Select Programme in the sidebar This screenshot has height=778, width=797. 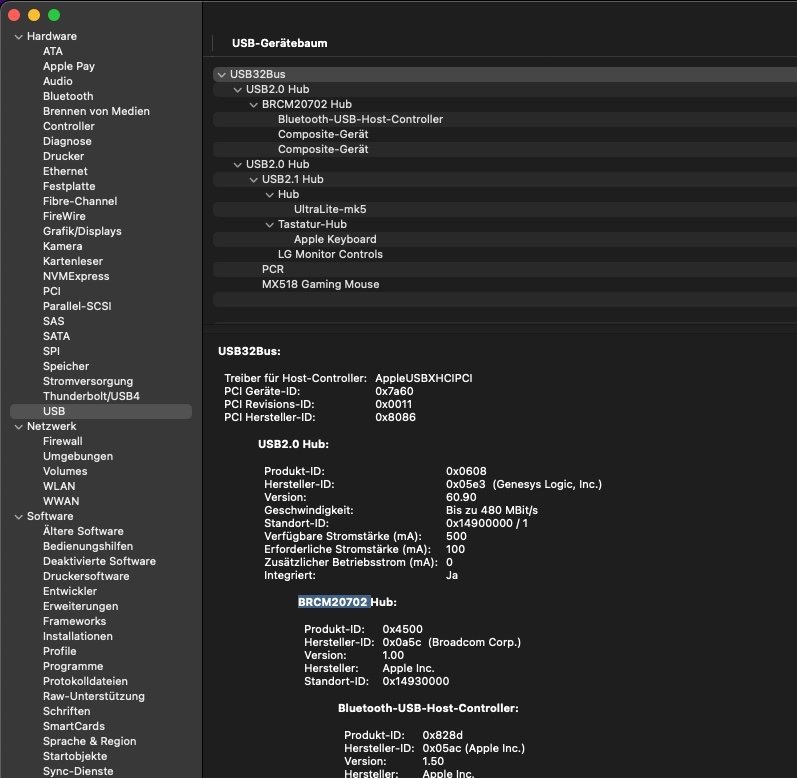point(73,666)
